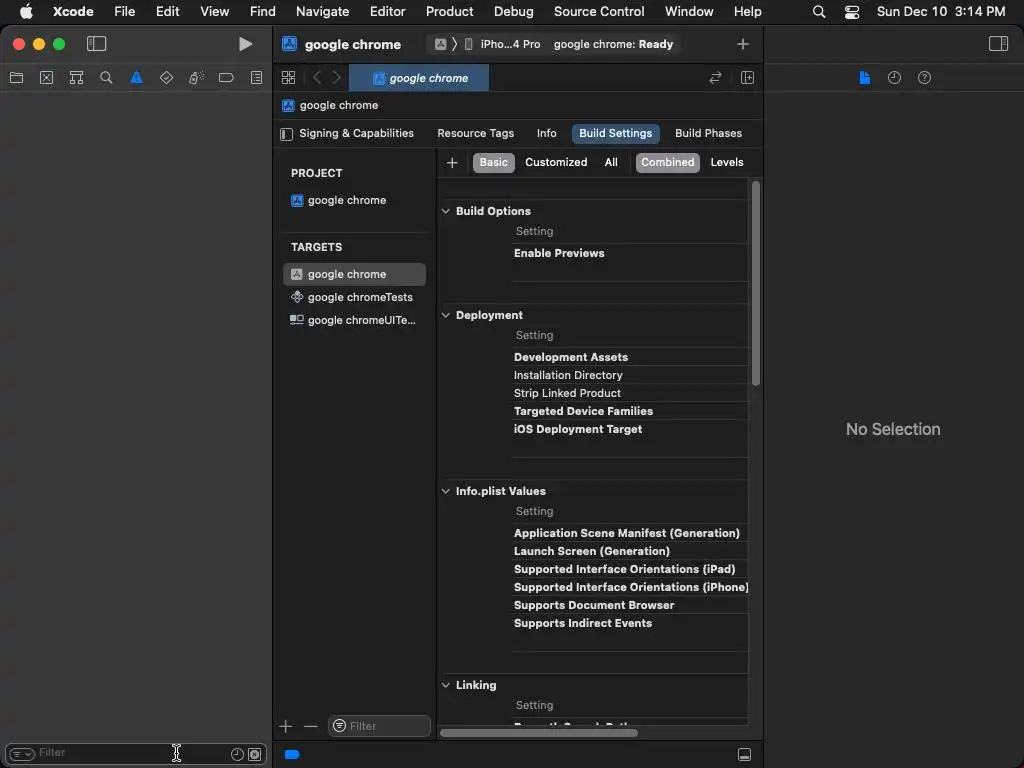The image size is (1024, 768).
Task: Run the project with the play button
Action: pyautogui.click(x=246, y=44)
